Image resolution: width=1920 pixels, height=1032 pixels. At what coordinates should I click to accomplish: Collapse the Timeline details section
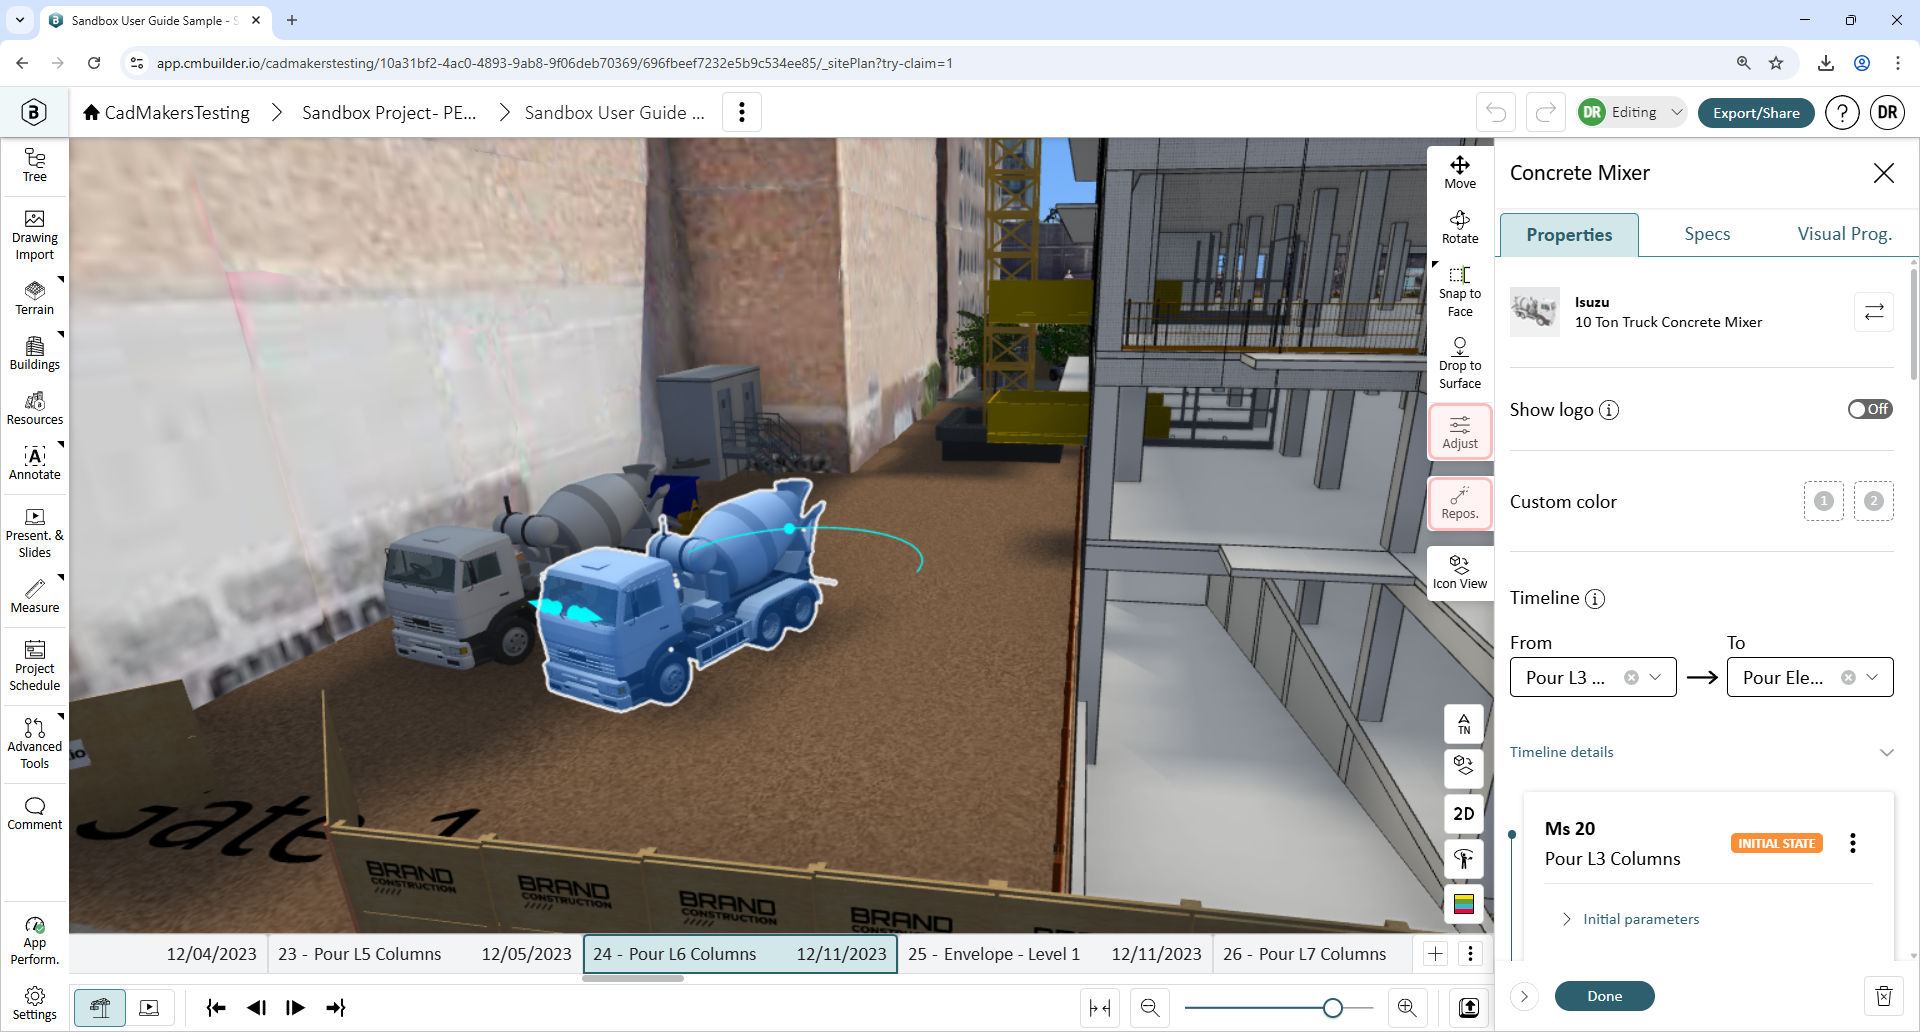pos(1886,752)
